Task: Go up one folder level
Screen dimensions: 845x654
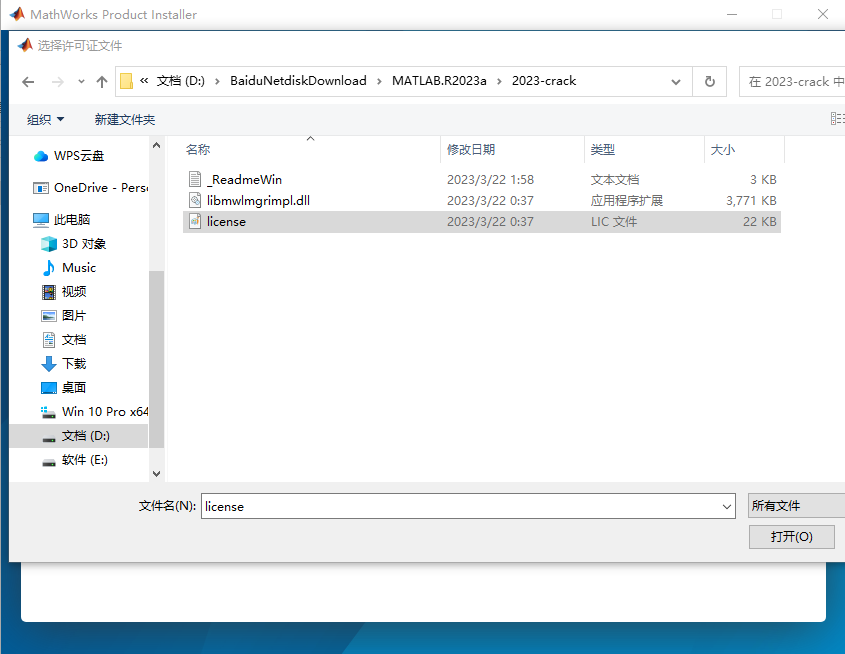Action: click(102, 82)
